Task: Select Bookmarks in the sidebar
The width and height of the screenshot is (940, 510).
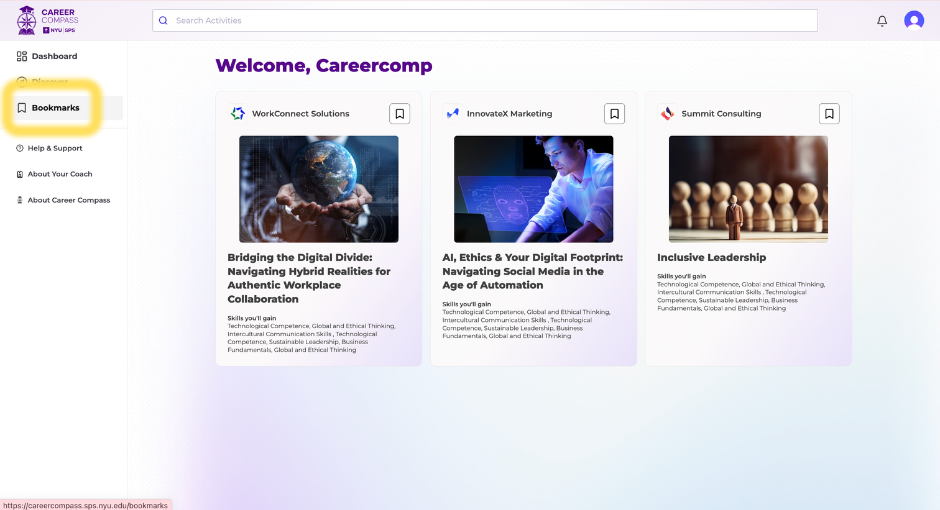Action: tap(55, 108)
